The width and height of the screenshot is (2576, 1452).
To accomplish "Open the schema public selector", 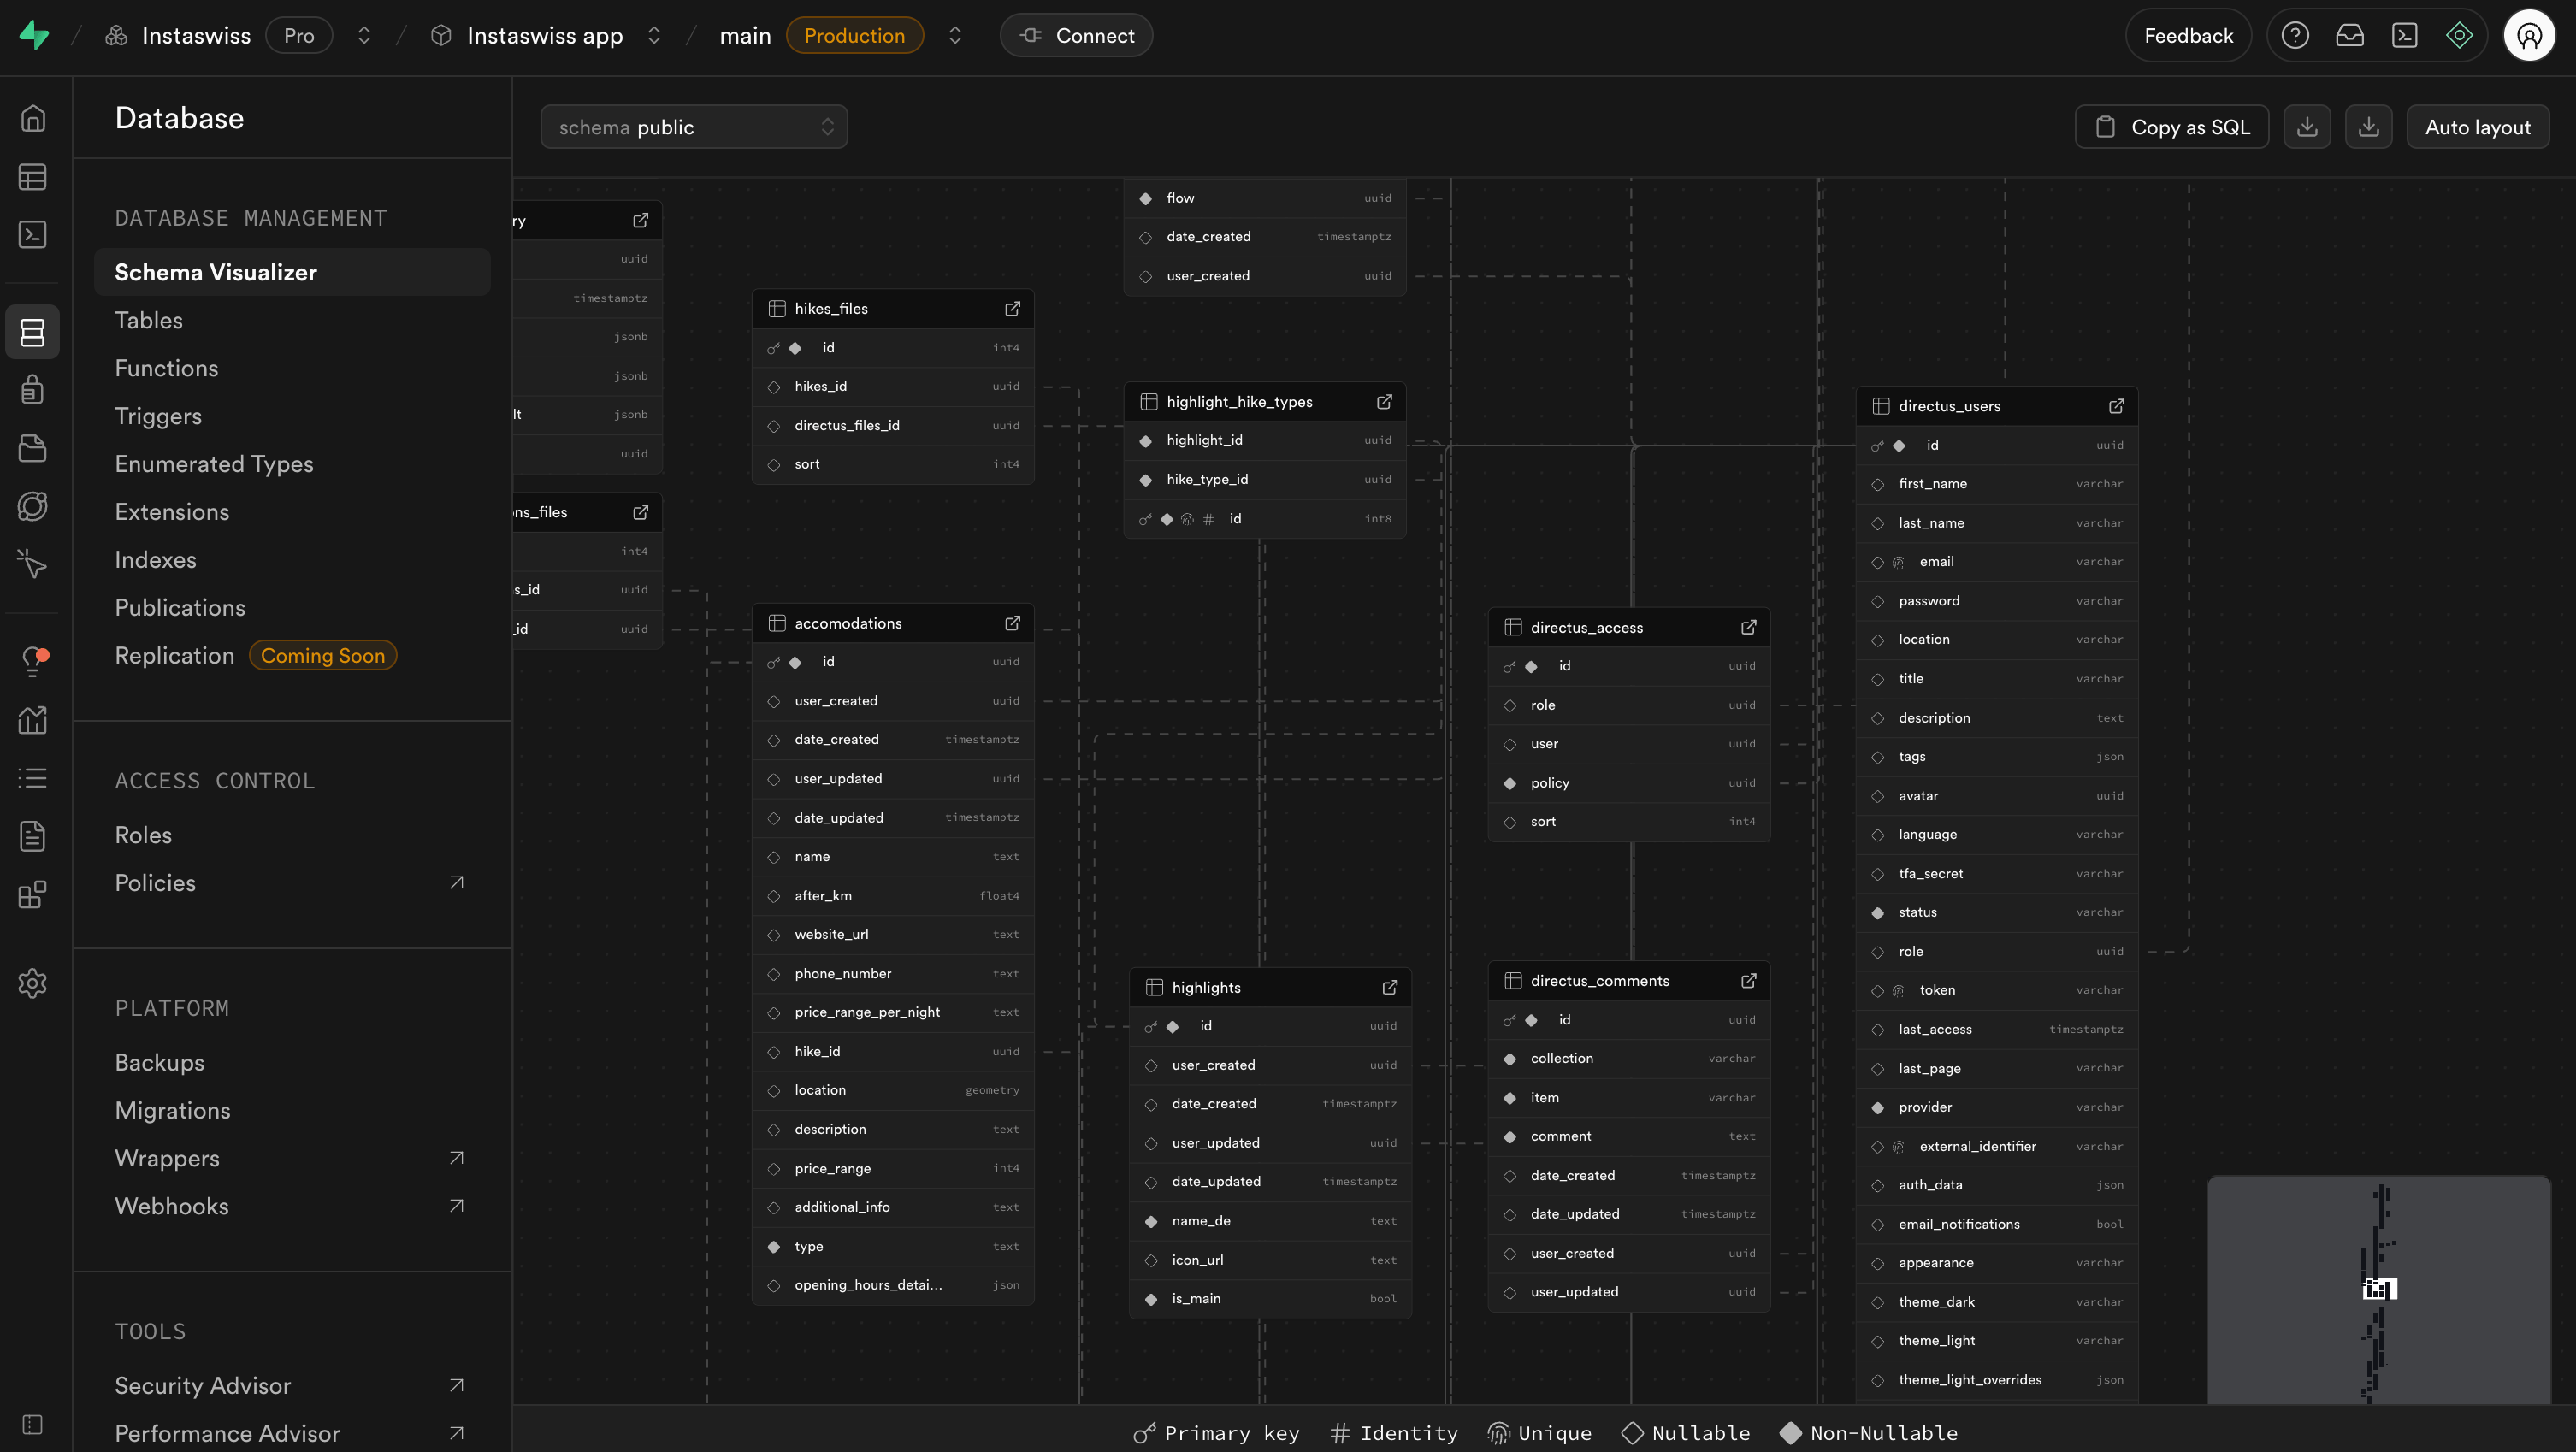I will (695, 126).
